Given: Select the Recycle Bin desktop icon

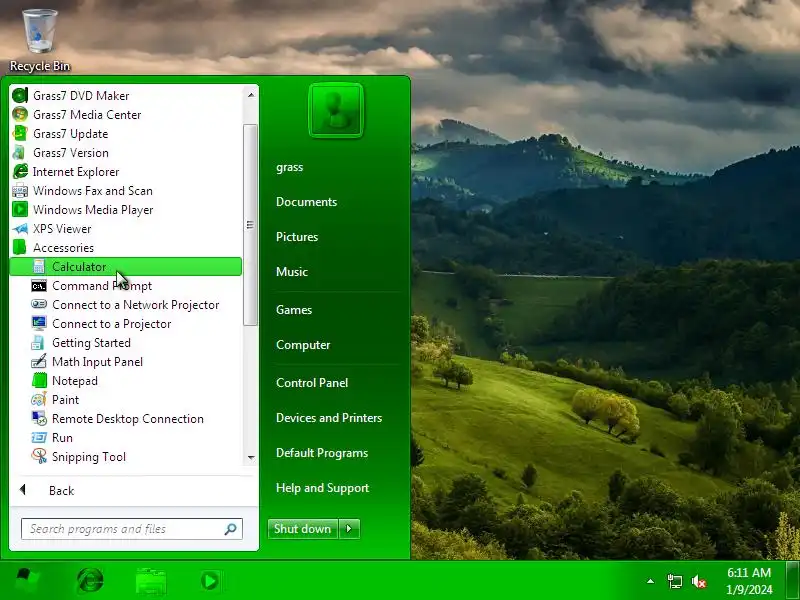Looking at the screenshot, I should [40, 41].
